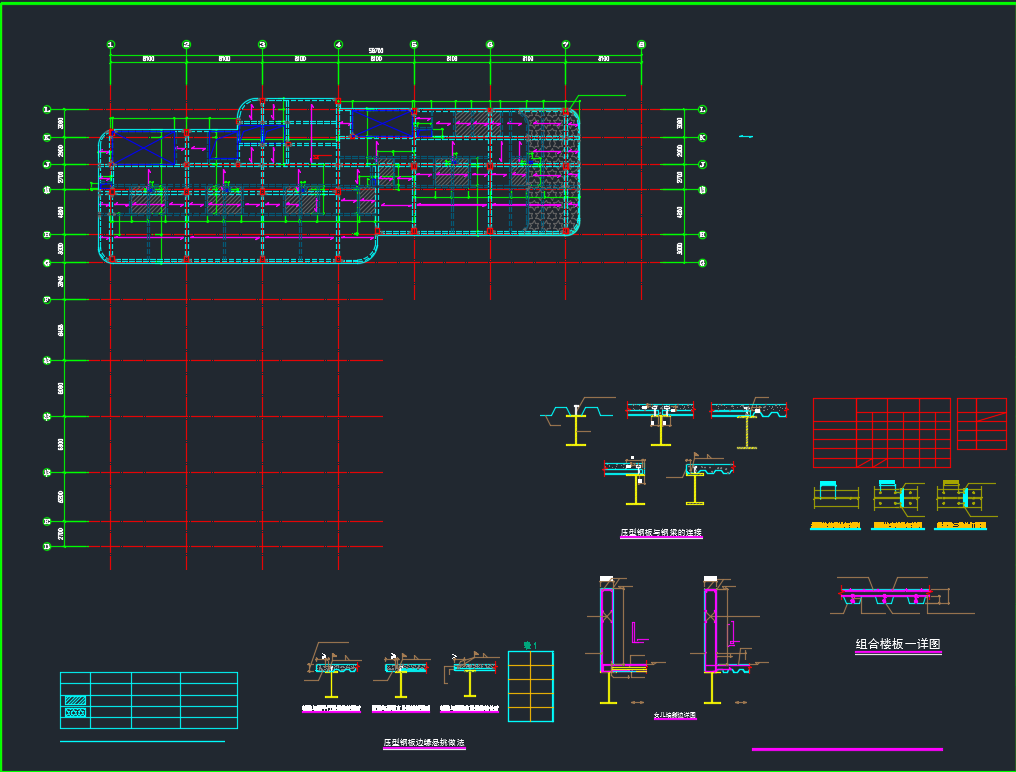Select grid axis bubble 3 above the plan

(262, 45)
